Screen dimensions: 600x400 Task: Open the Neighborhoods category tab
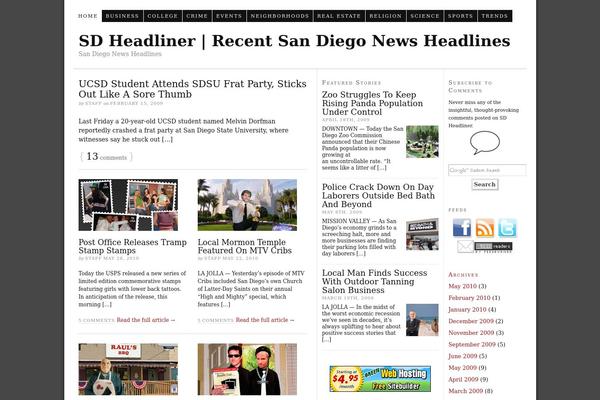click(x=279, y=16)
